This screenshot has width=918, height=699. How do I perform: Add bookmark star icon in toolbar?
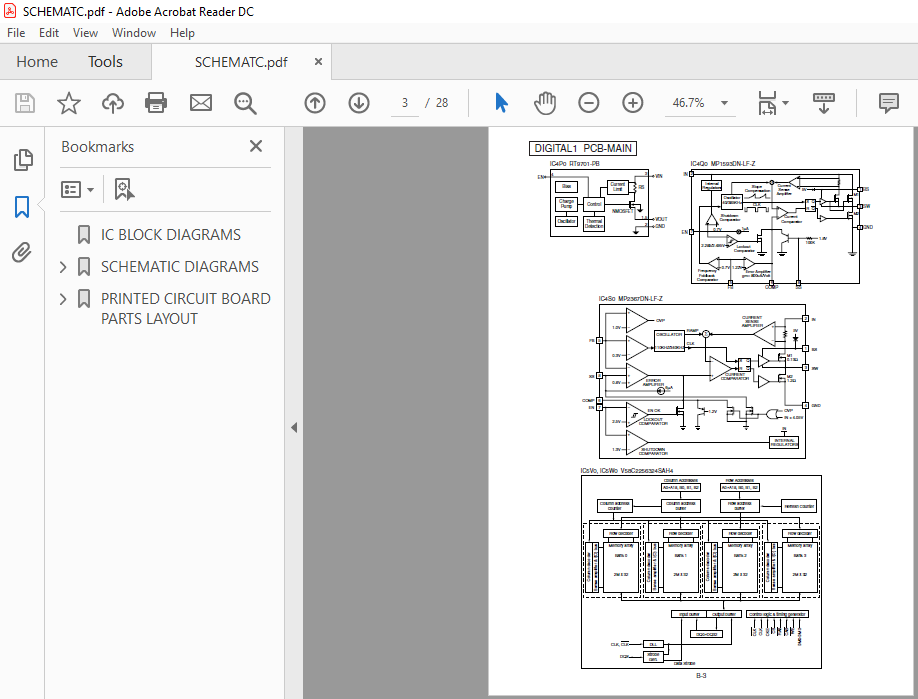(x=68, y=103)
